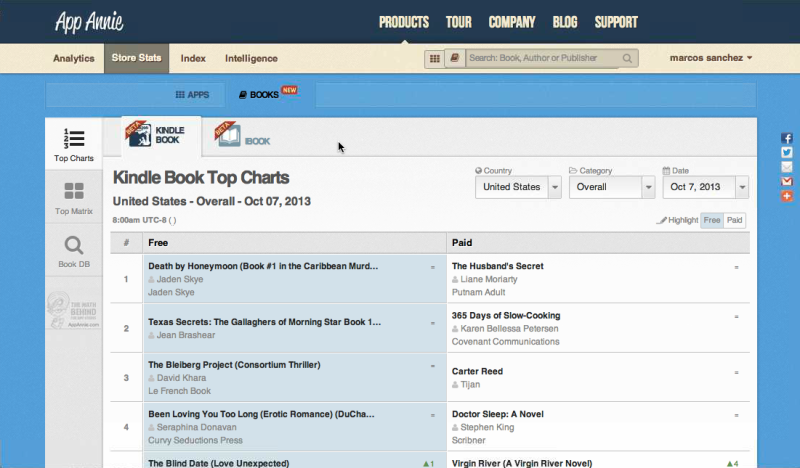Image resolution: width=800 pixels, height=468 pixels.
Task: Click the Paid column header
Action: (598, 243)
